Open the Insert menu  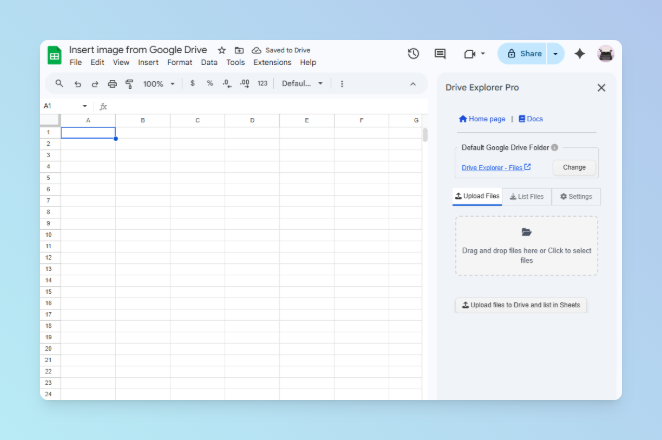148,62
